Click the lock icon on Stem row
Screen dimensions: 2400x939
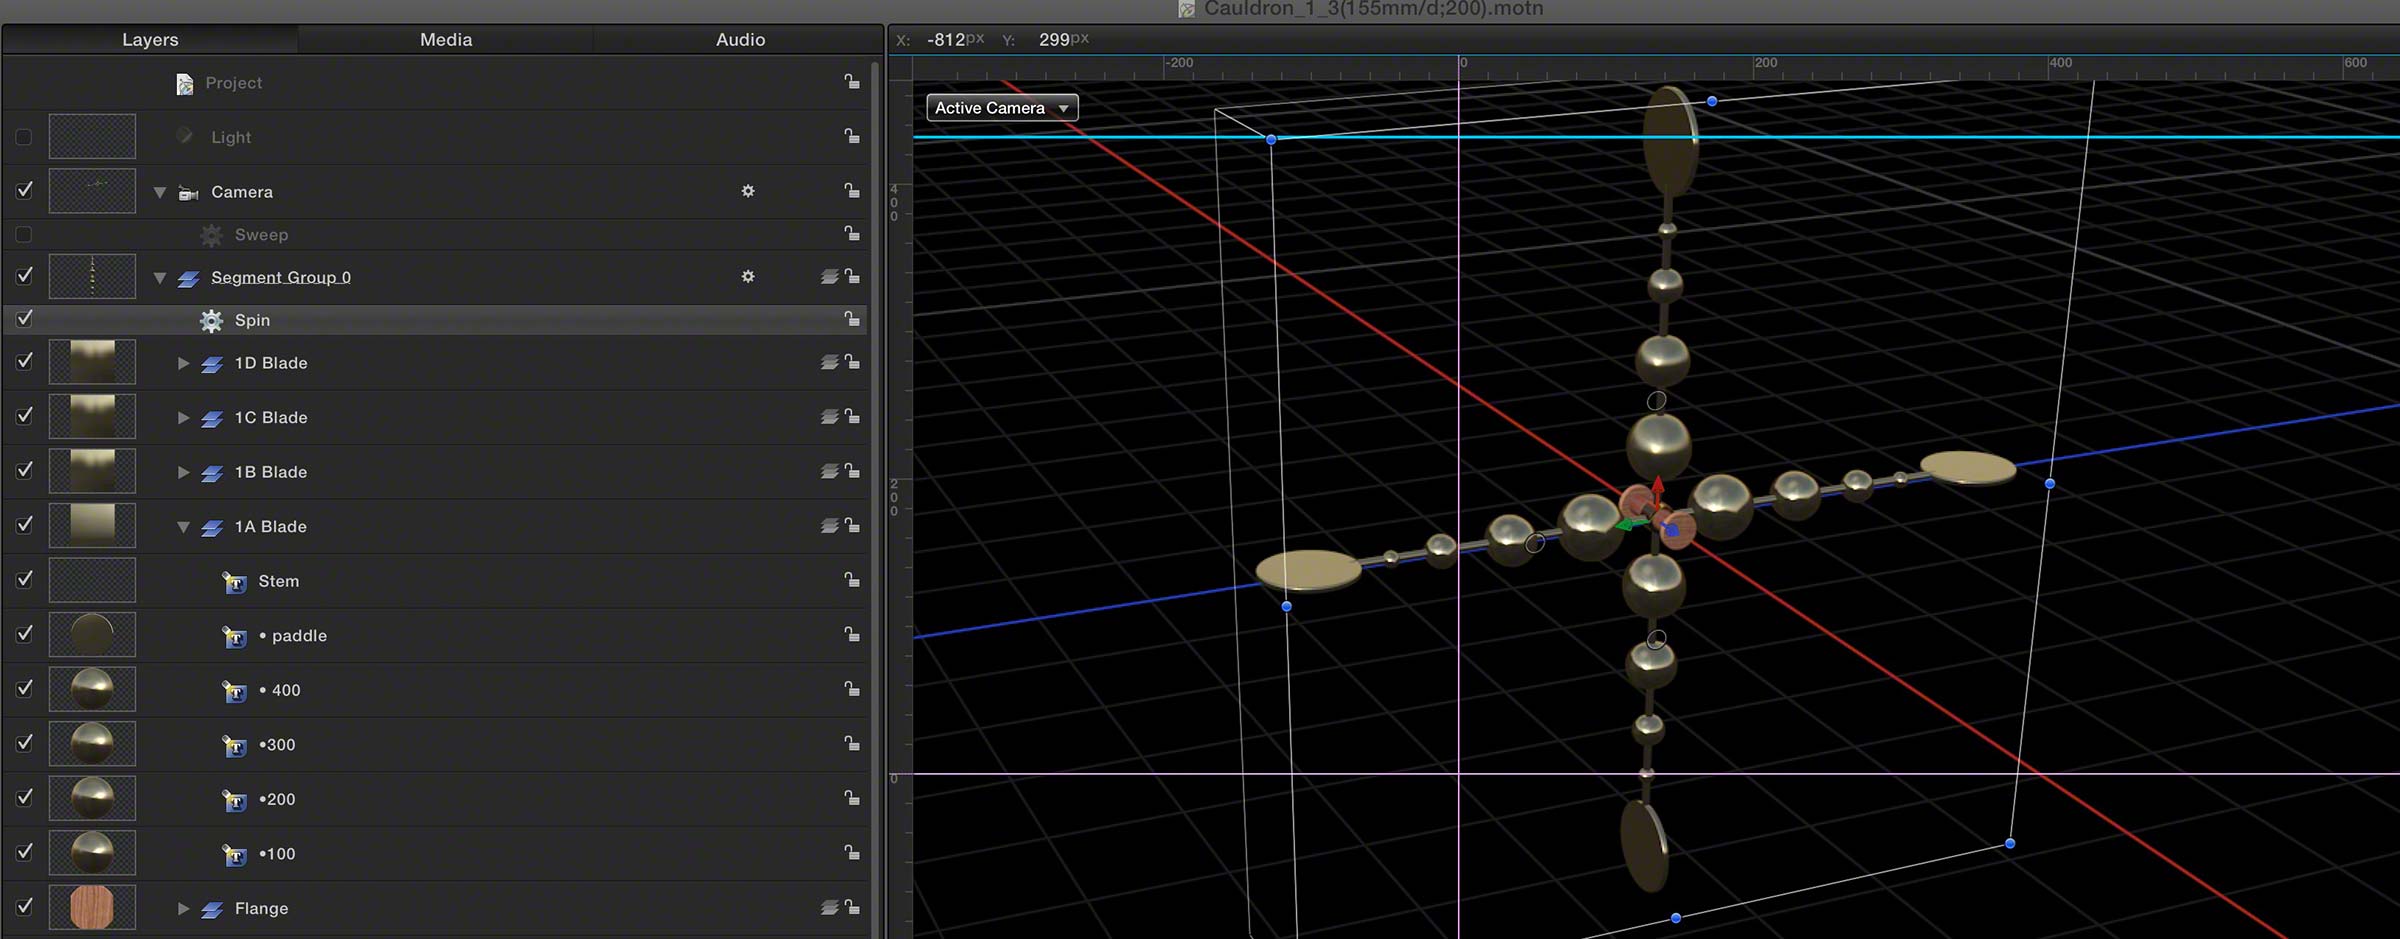(851, 580)
